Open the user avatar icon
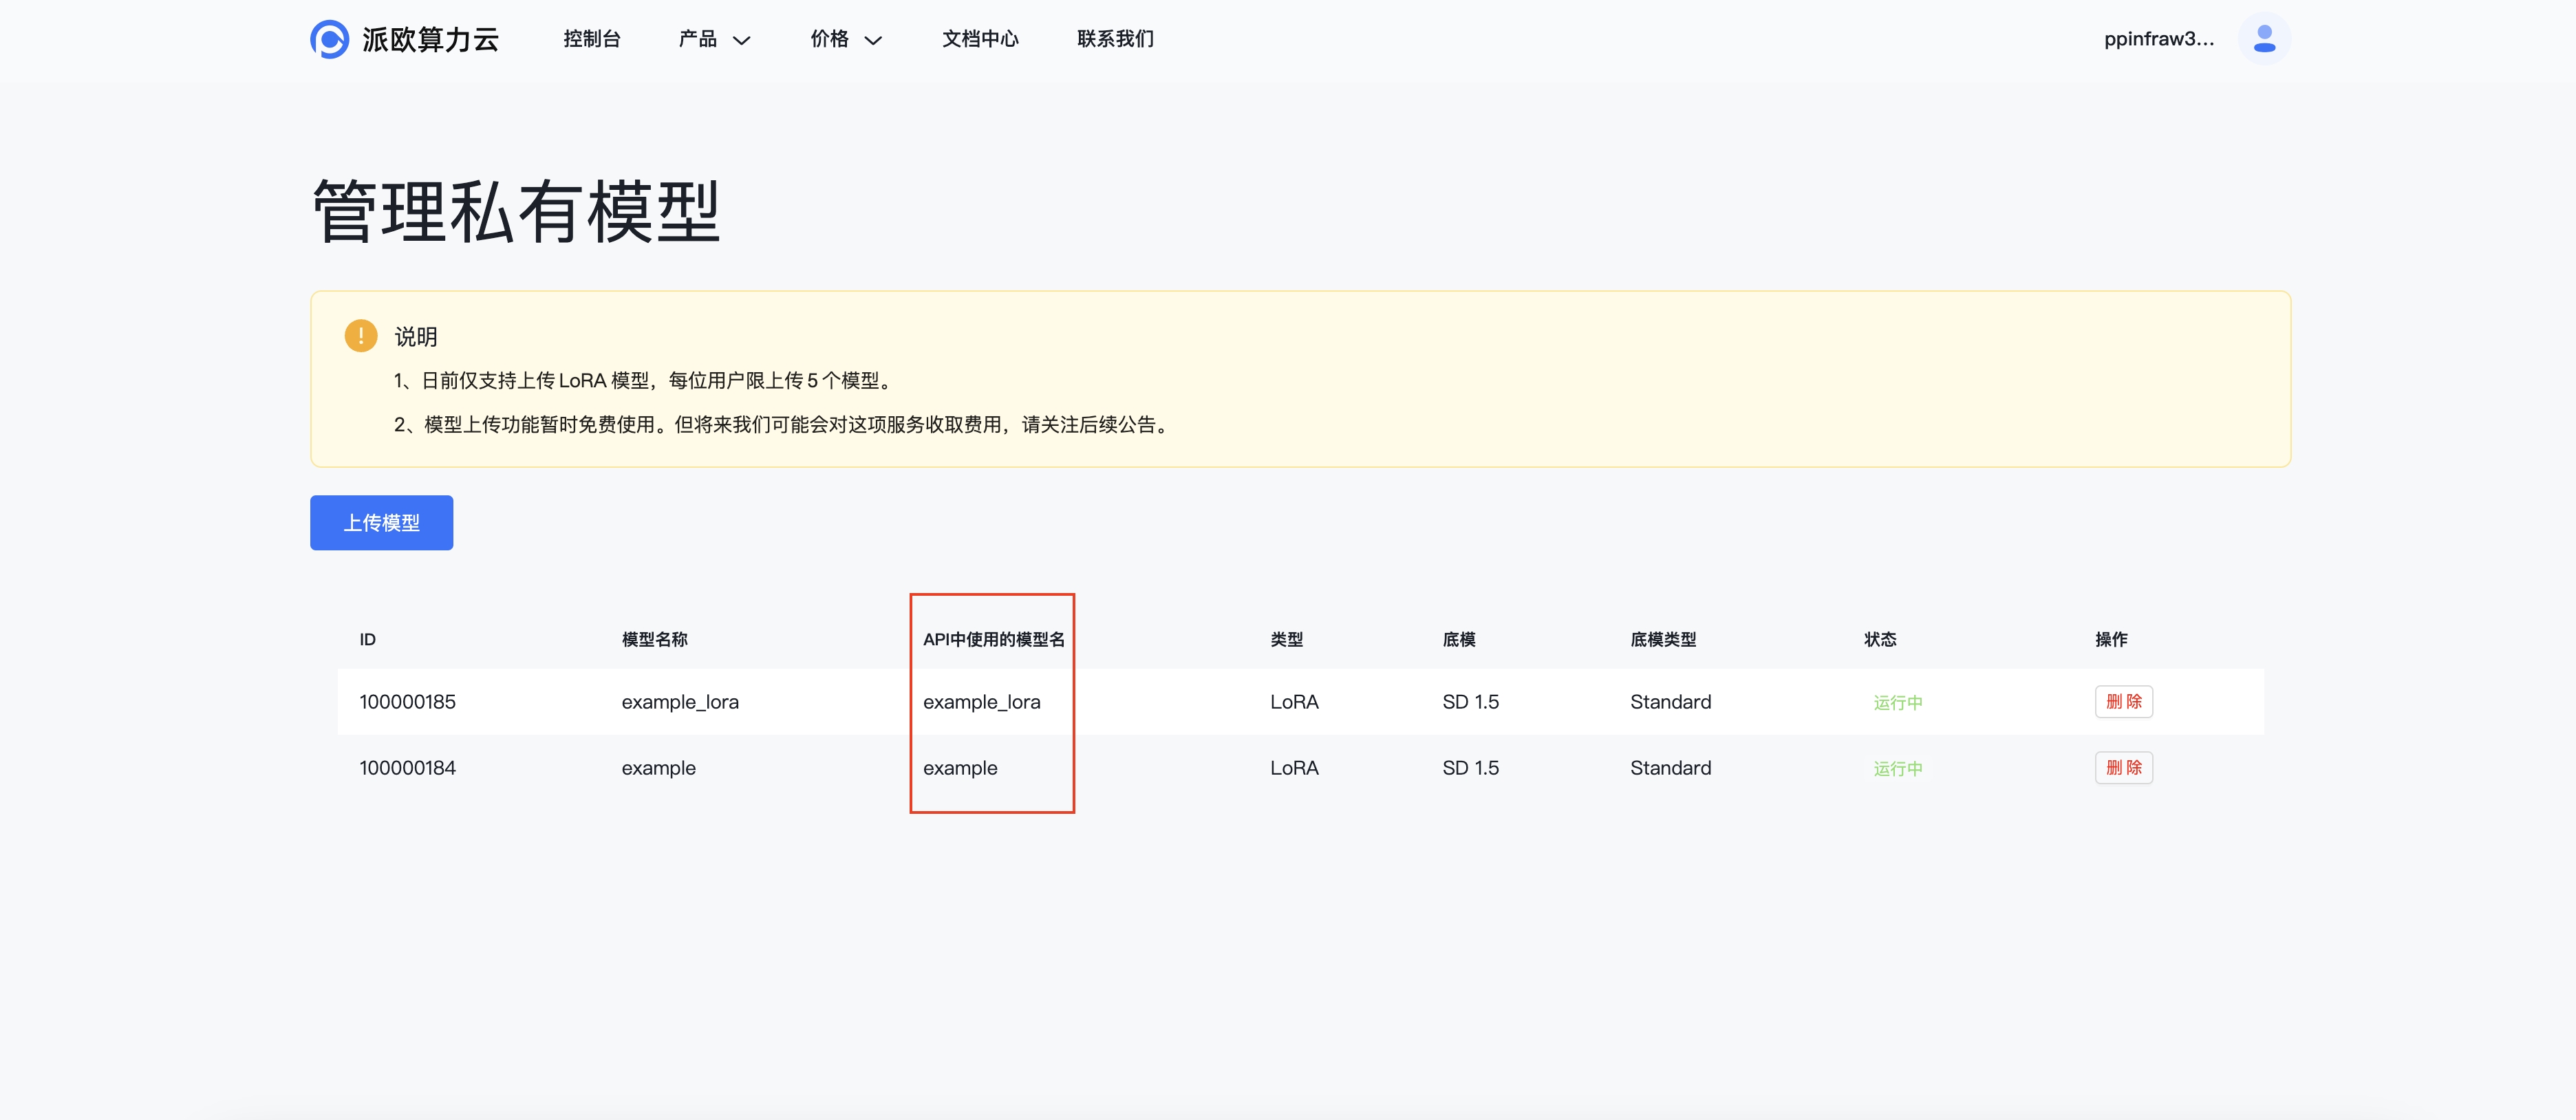The image size is (2576, 1120). pos(2264,39)
